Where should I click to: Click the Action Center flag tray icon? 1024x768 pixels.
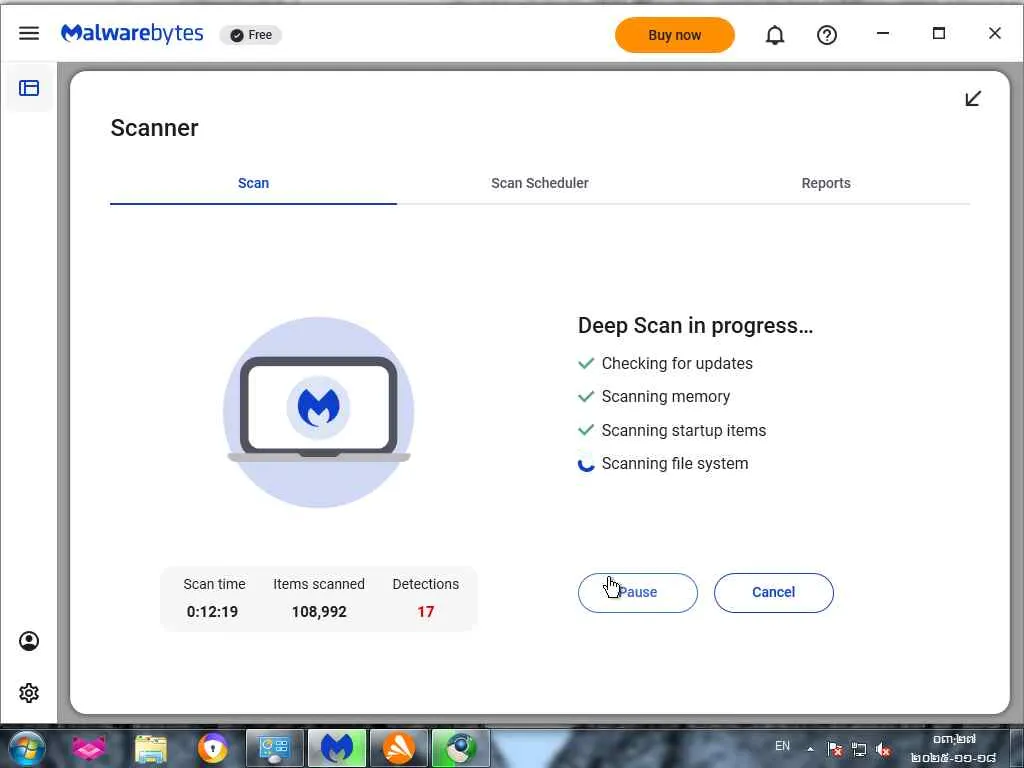click(x=834, y=749)
